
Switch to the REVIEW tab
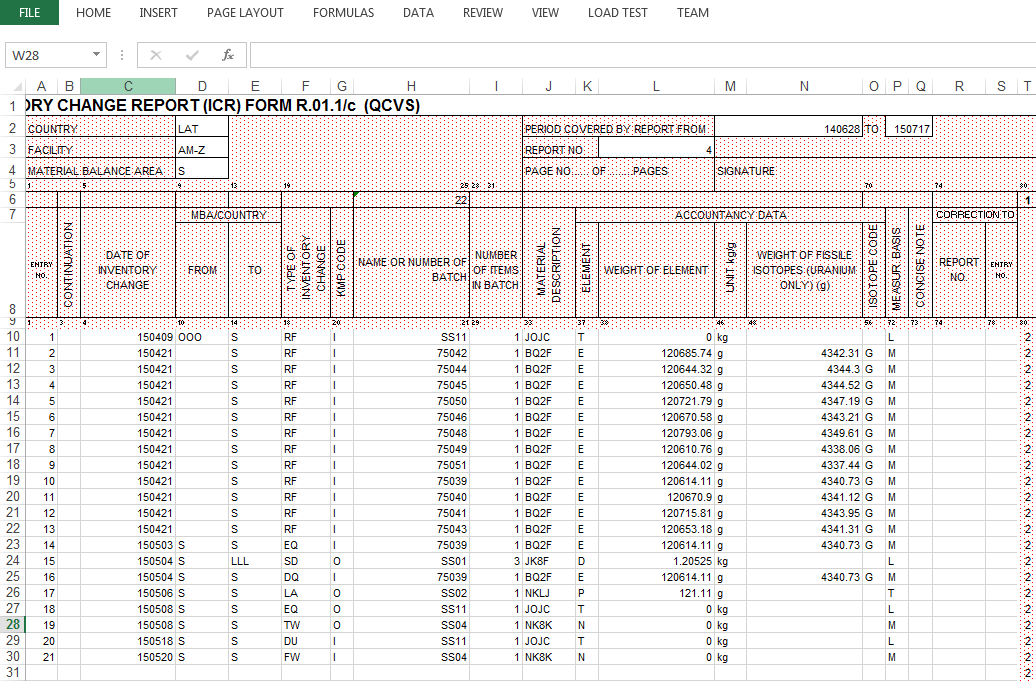pyautogui.click(x=483, y=13)
